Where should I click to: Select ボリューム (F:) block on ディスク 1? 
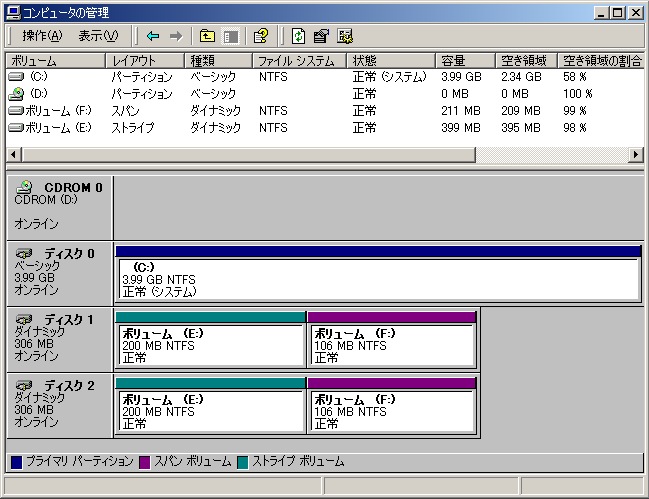click(x=392, y=340)
